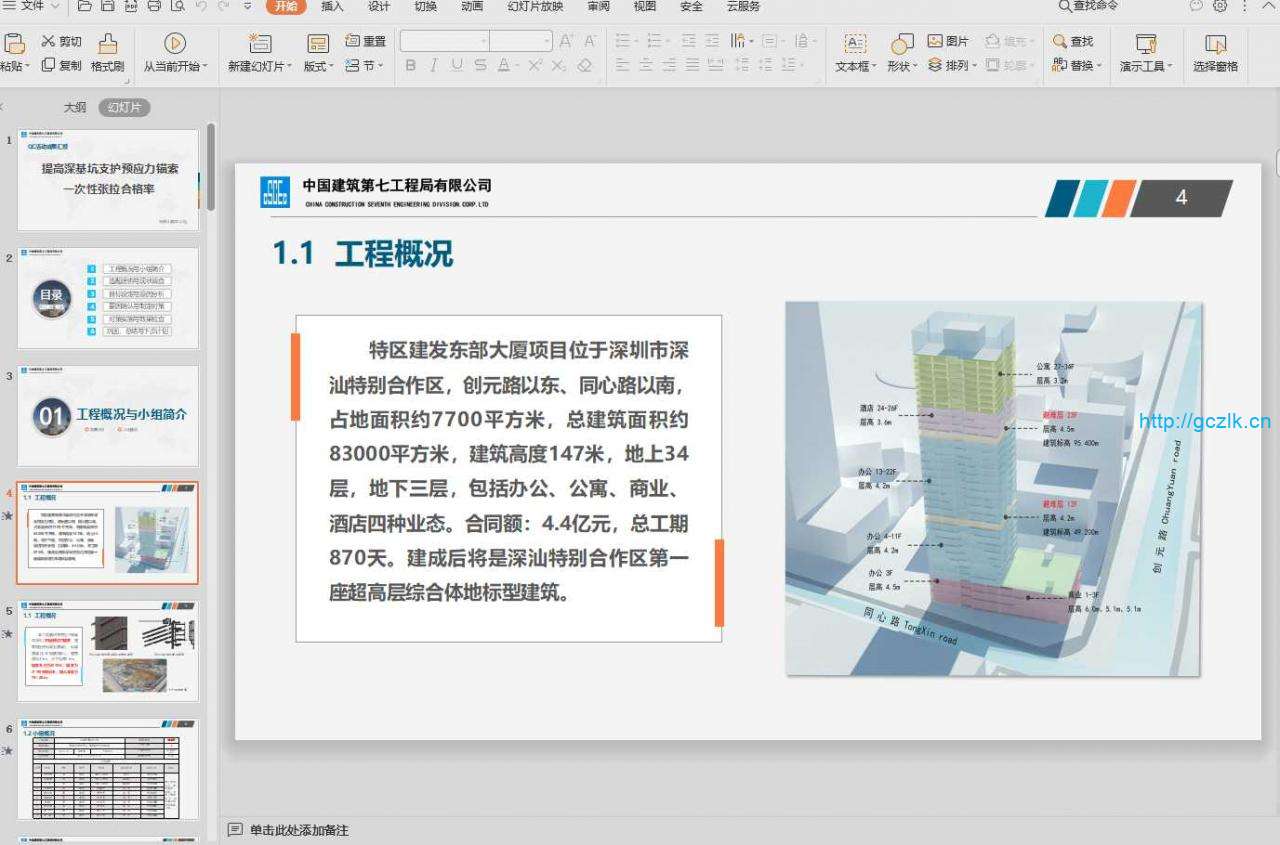Click the notes area to add remarks
This screenshot has height=845, width=1280.
299,830
